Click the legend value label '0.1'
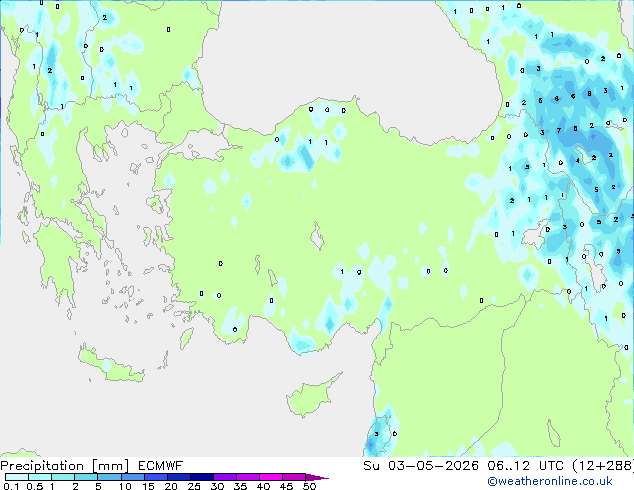The image size is (634, 490). tap(11, 486)
